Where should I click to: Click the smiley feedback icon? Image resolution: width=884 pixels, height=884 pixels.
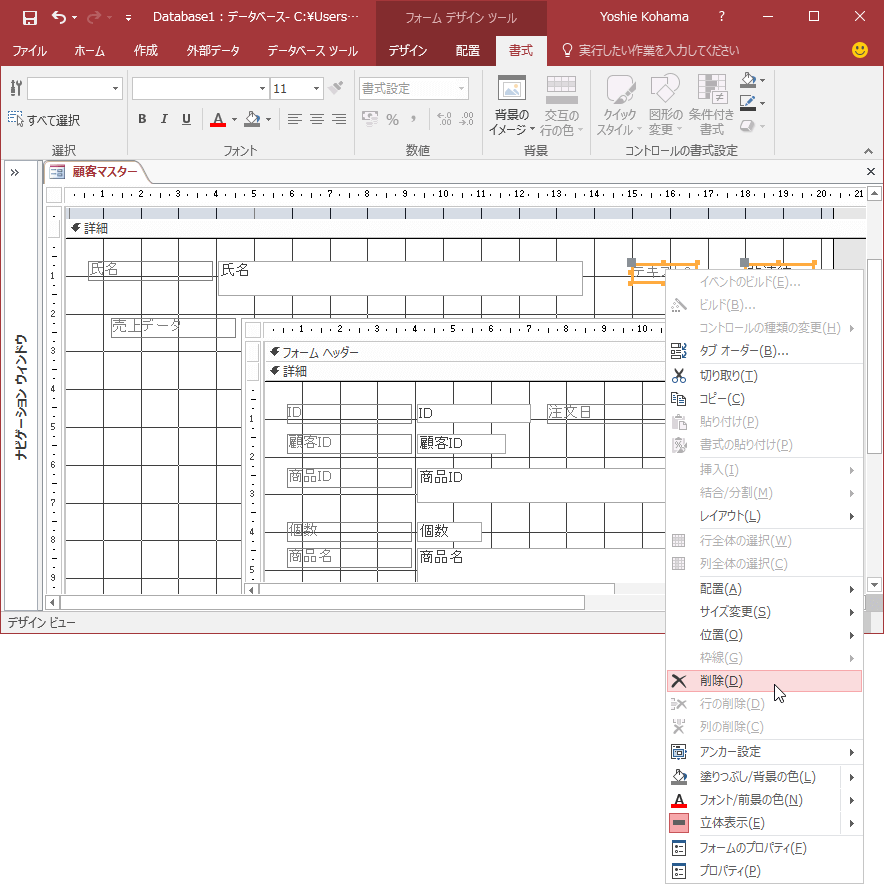click(860, 50)
